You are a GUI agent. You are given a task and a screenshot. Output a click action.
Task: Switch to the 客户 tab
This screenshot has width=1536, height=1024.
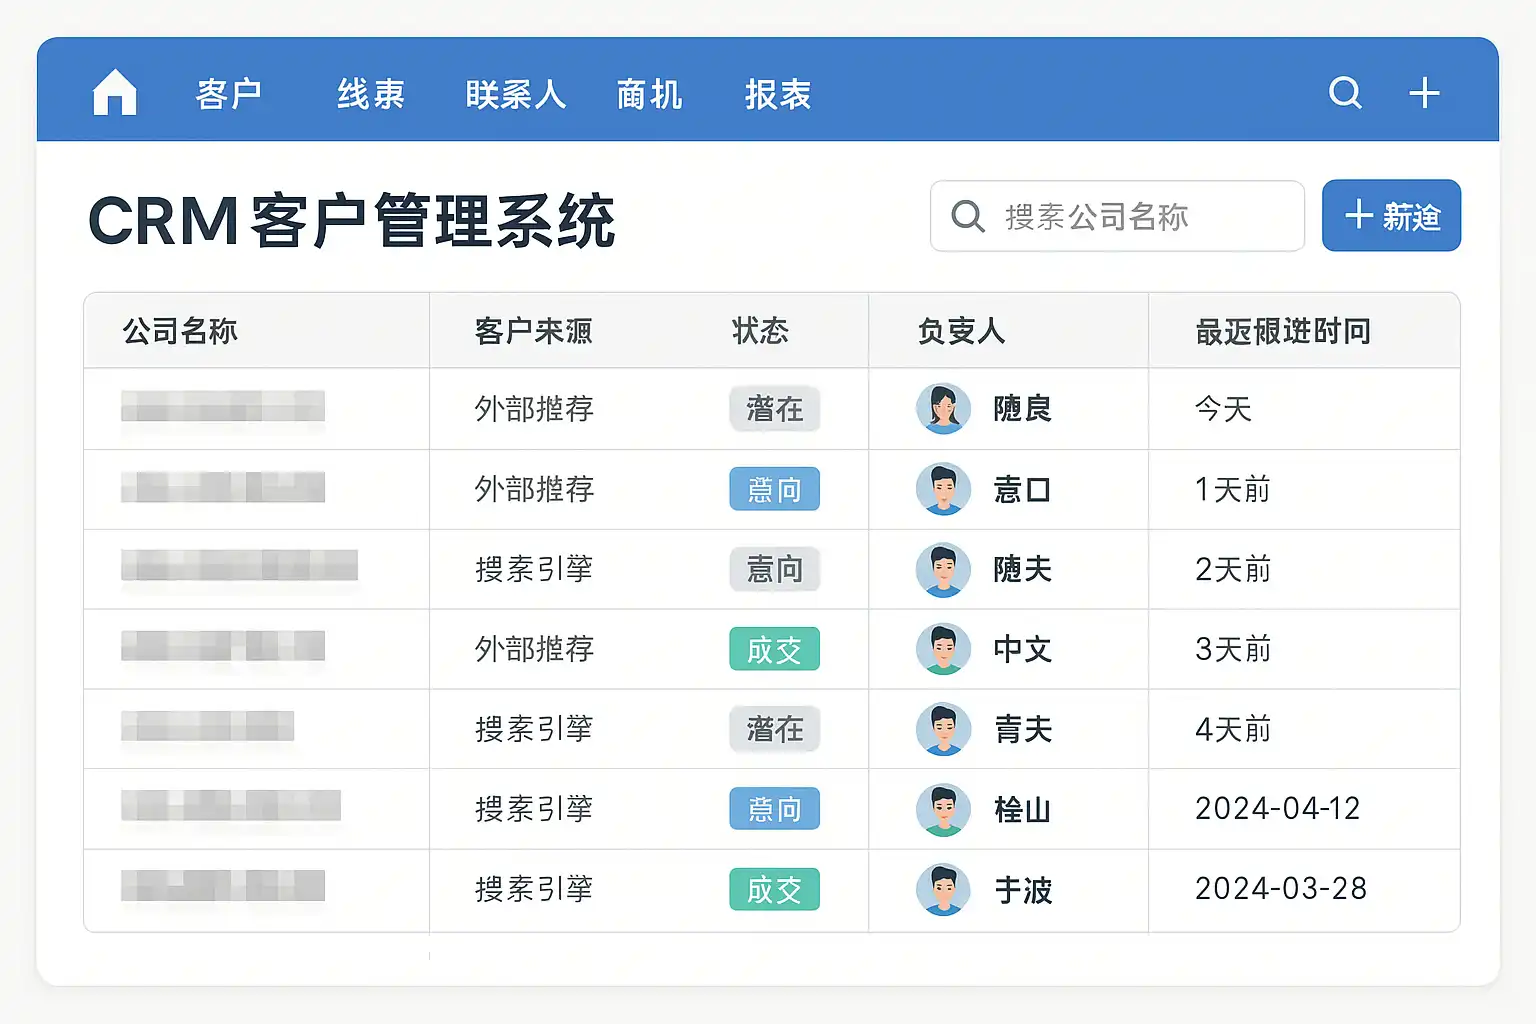pos(229,94)
